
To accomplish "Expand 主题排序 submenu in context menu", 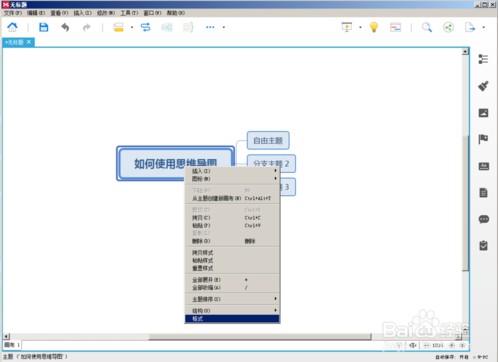I will (232, 299).
